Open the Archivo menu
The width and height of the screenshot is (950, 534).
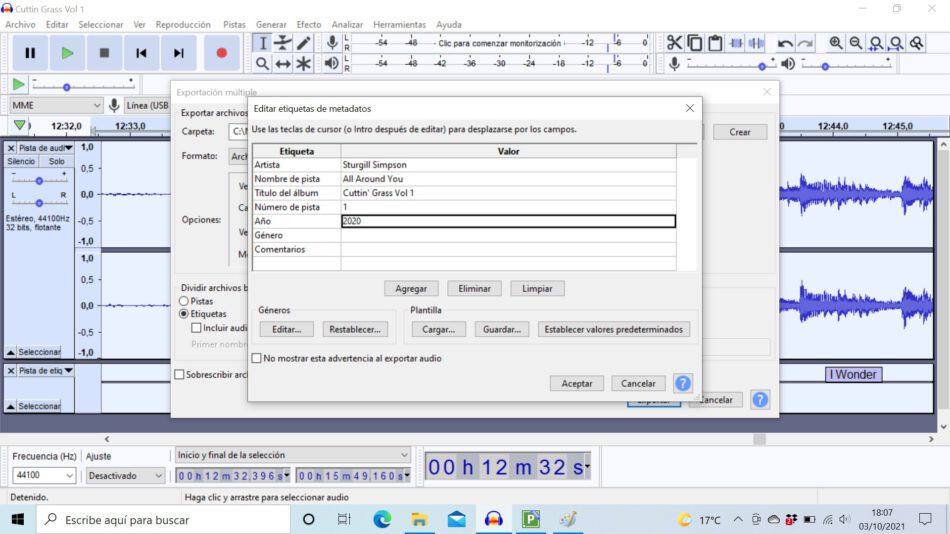click(x=20, y=24)
